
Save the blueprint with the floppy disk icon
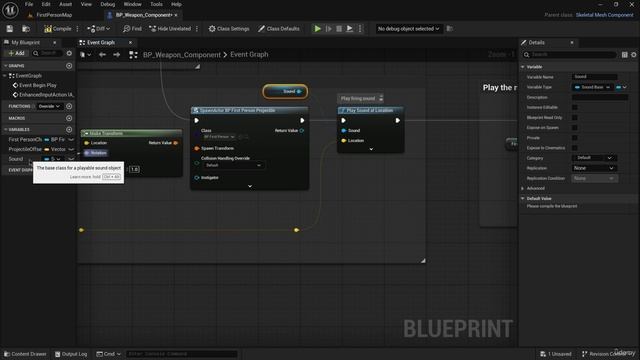[10, 29]
